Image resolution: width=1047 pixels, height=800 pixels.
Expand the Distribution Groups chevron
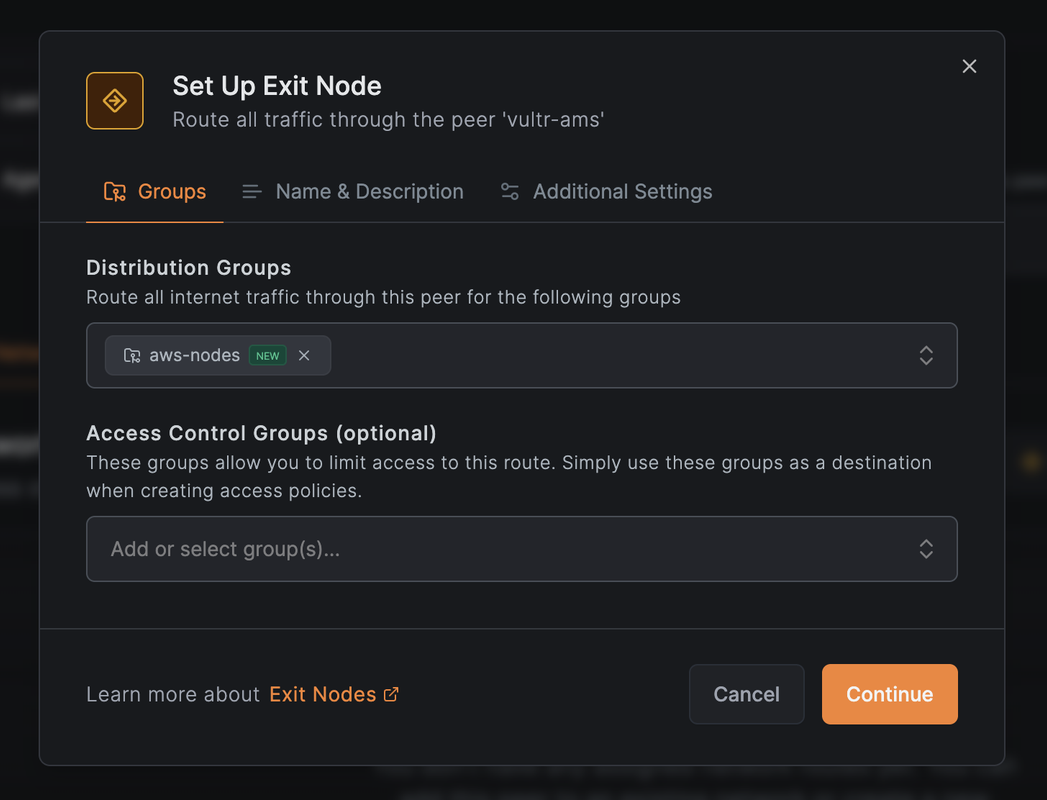click(x=926, y=355)
